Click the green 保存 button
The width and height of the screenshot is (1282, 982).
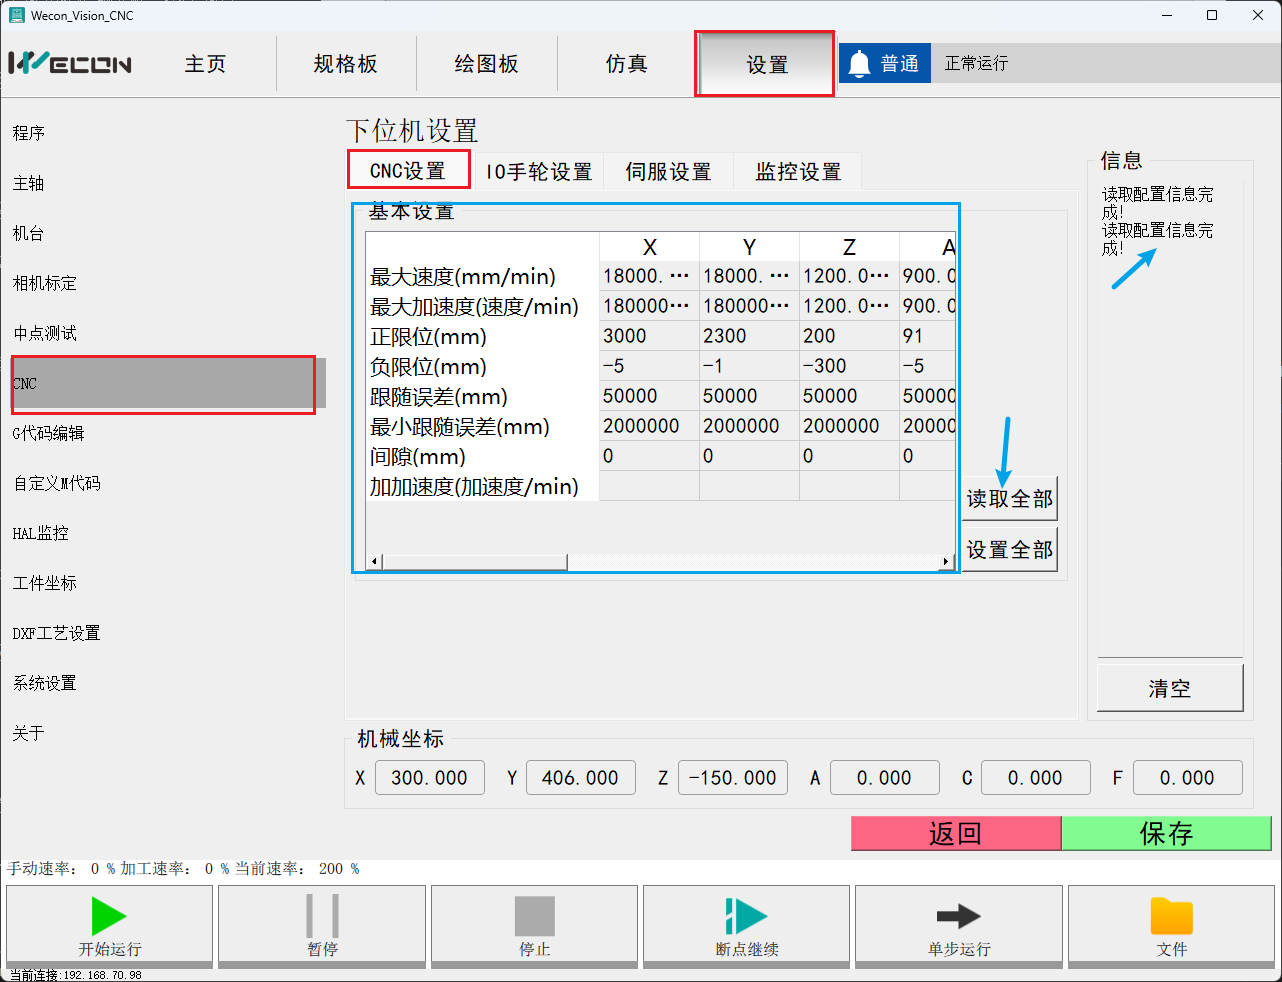click(x=1165, y=833)
